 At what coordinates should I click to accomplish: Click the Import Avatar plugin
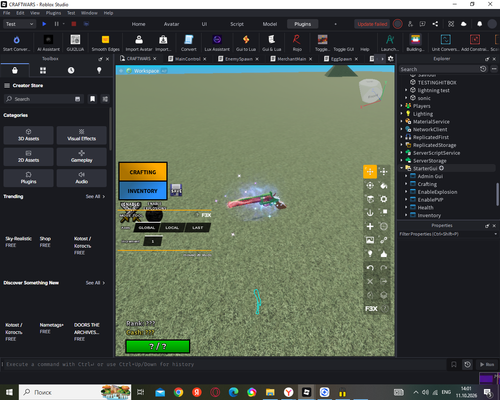(x=139, y=43)
